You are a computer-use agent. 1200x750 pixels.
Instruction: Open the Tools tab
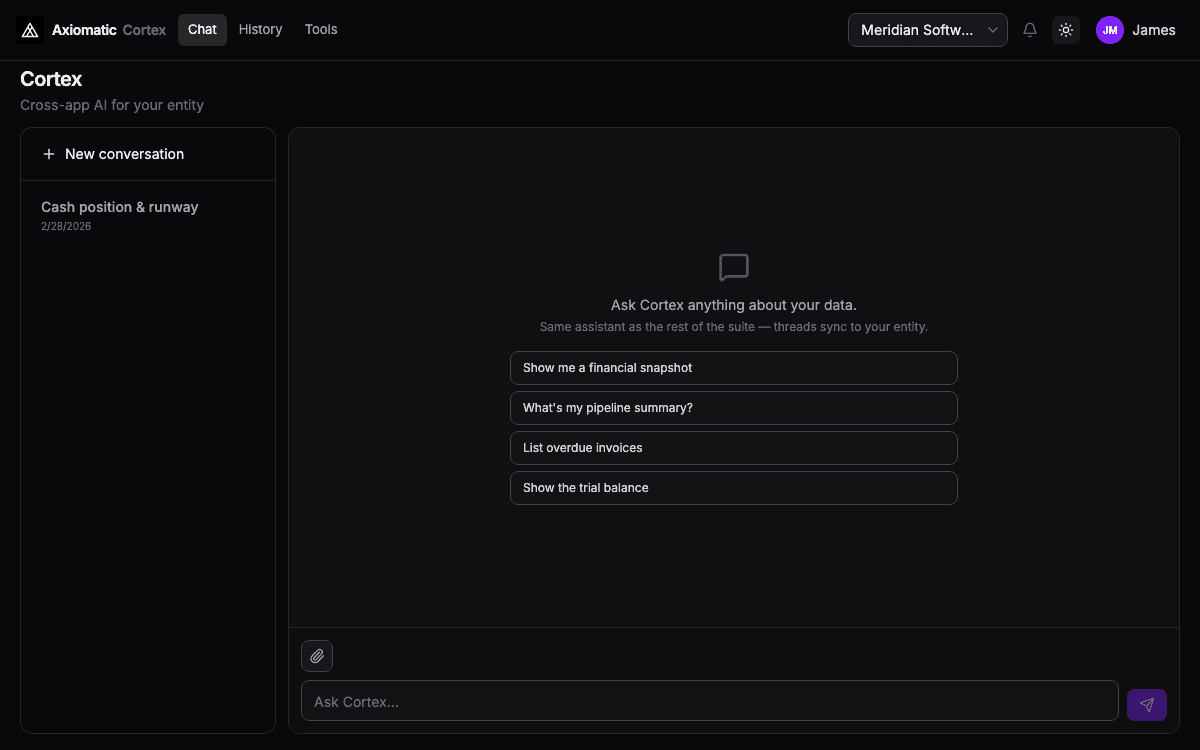321,29
